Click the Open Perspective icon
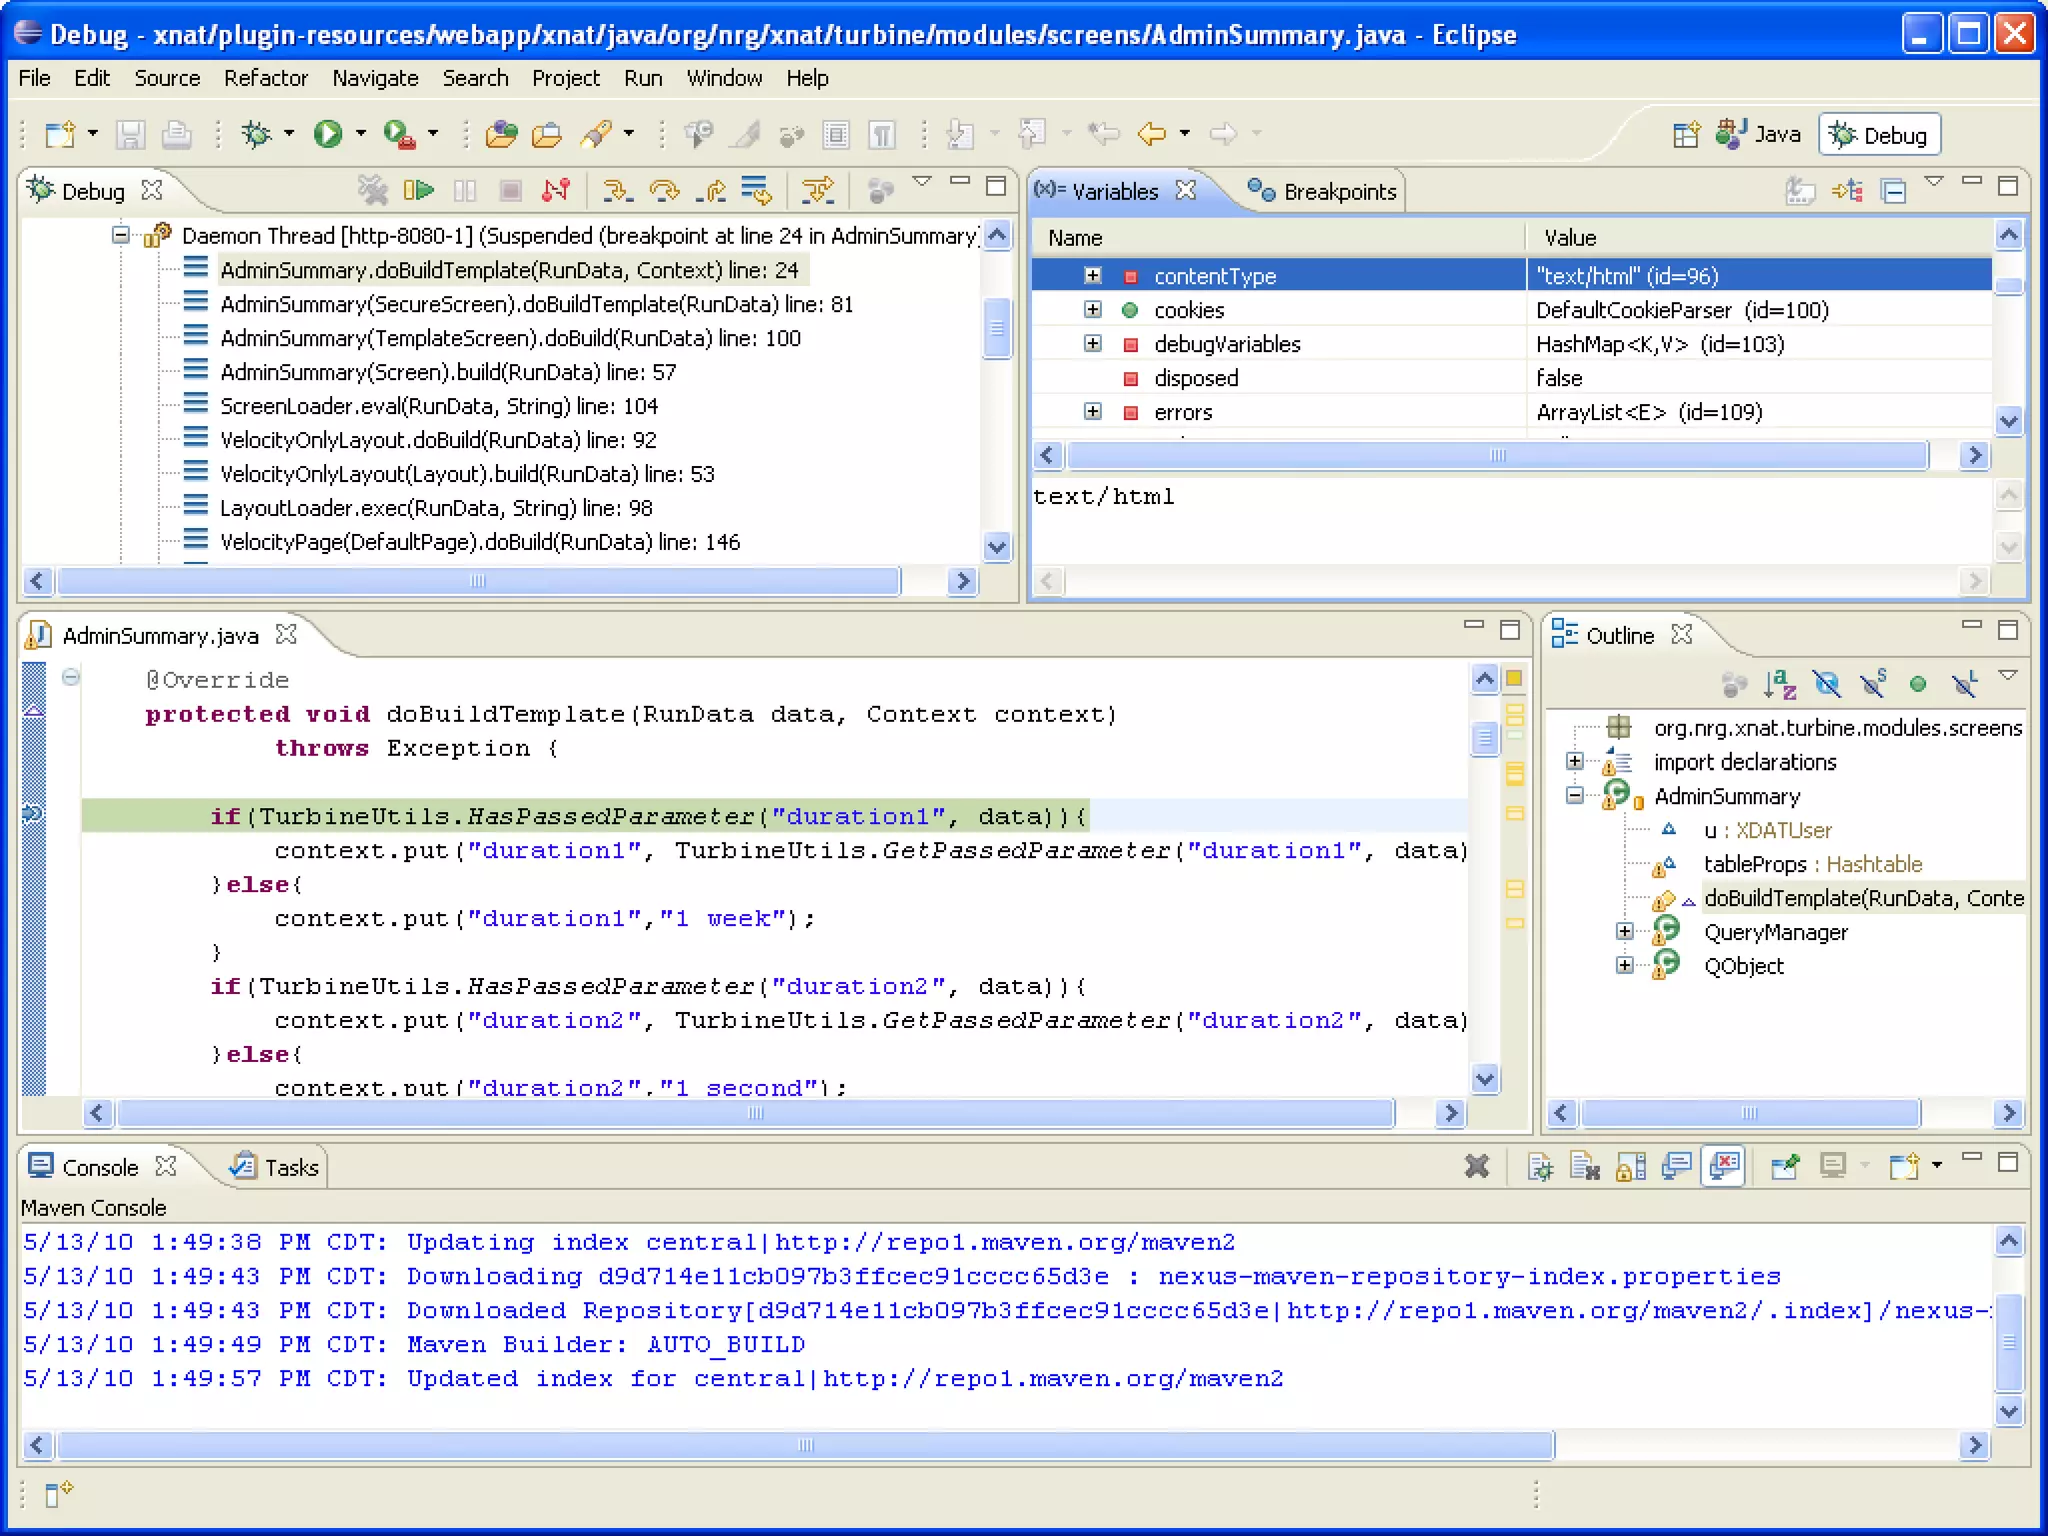This screenshot has height=1536, width=2048. point(1686,134)
